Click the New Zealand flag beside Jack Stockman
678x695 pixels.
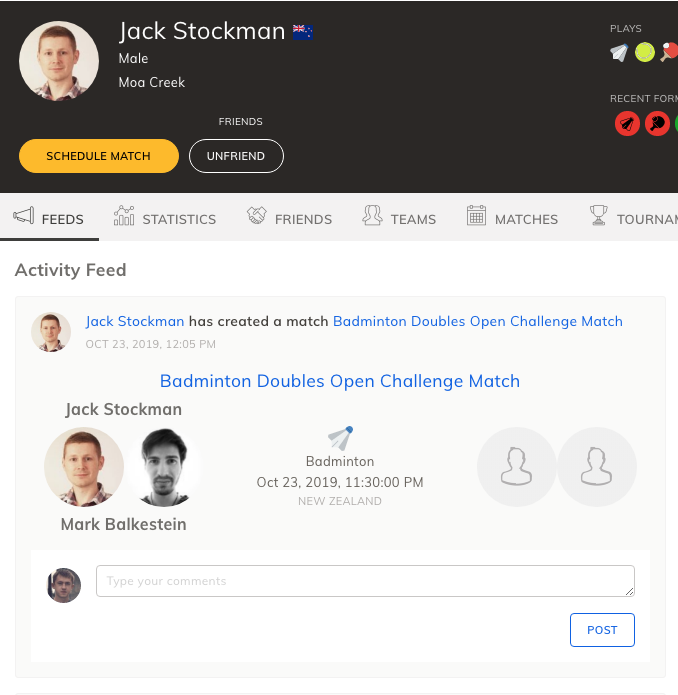[303, 32]
